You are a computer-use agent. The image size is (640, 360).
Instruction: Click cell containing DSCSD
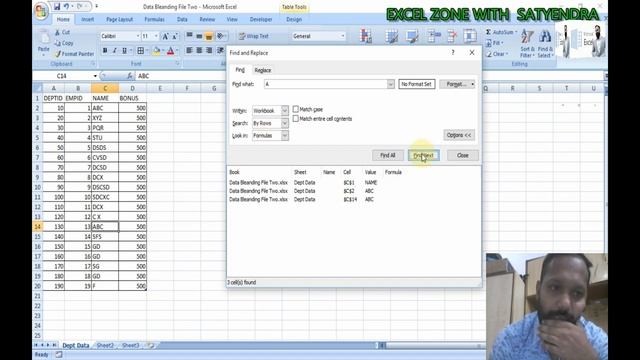pyautogui.click(x=105, y=187)
